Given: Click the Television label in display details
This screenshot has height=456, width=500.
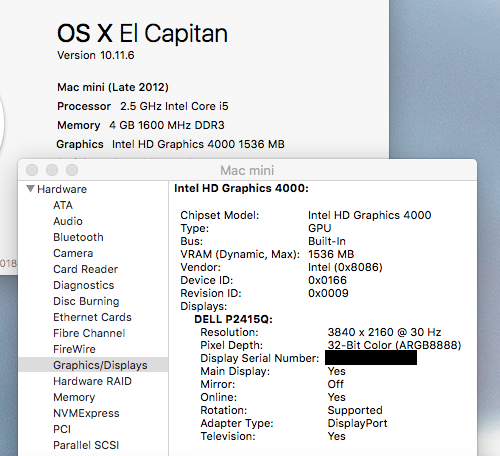Looking at the screenshot, I should (x=228, y=436).
